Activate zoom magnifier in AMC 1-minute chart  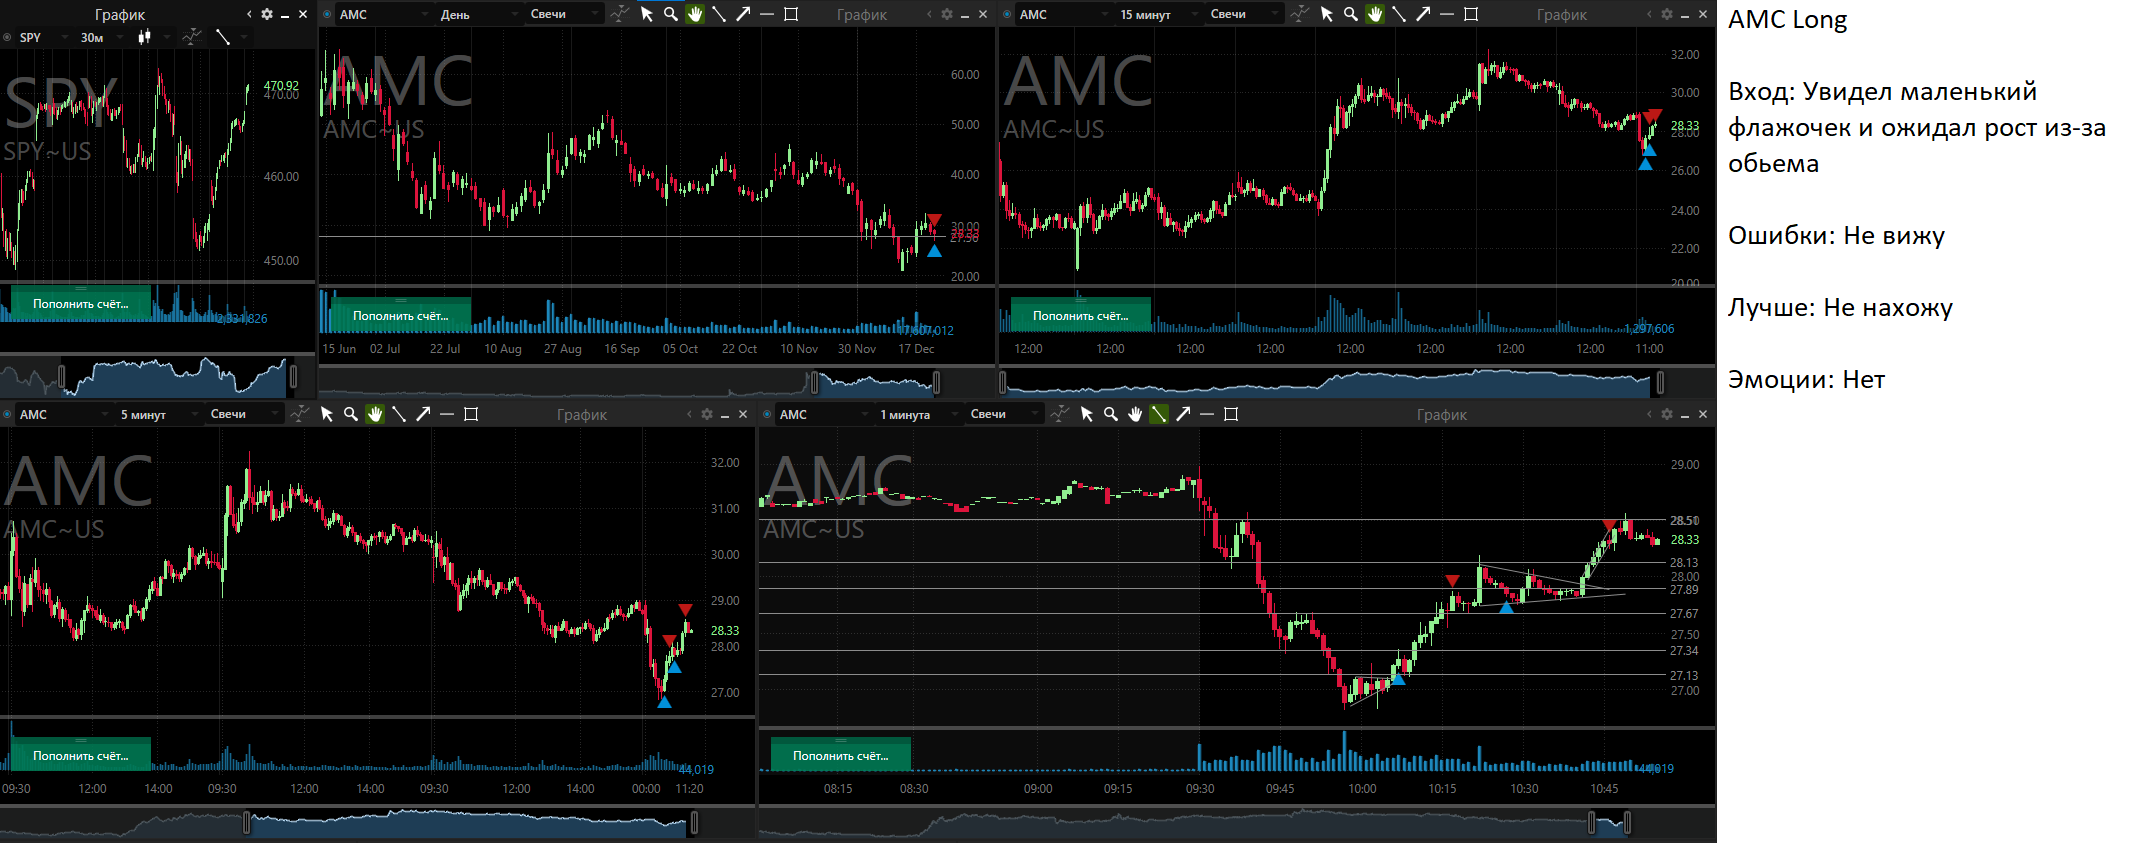tap(1111, 414)
